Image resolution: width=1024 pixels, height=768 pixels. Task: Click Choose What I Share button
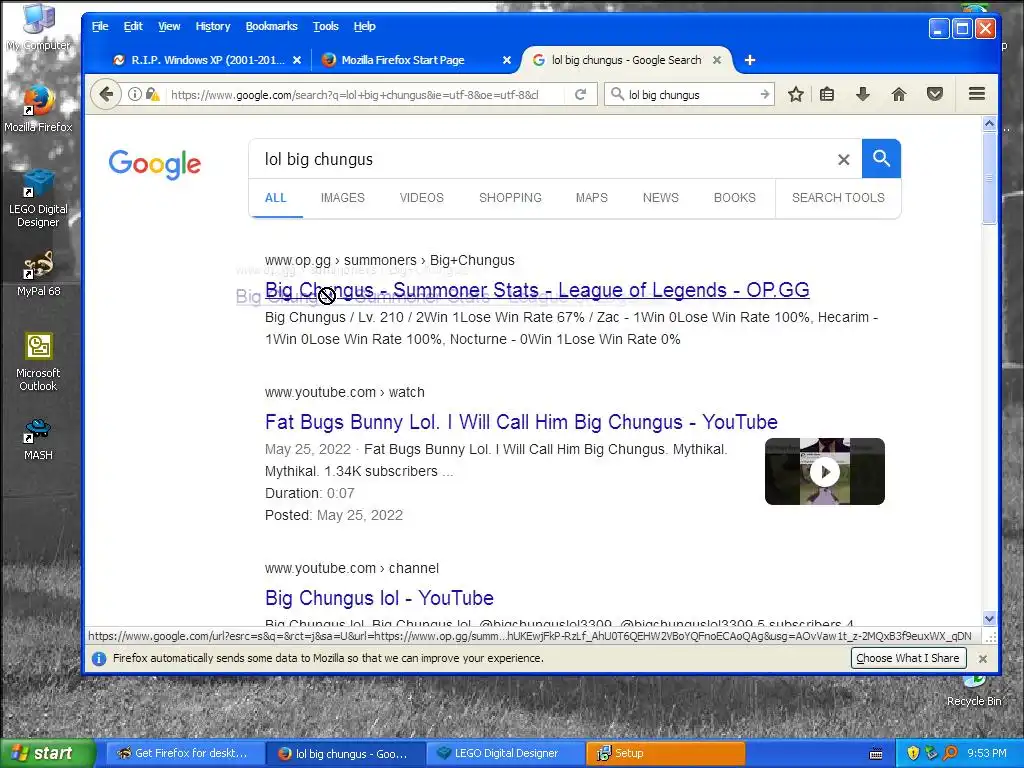coord(908,658)
